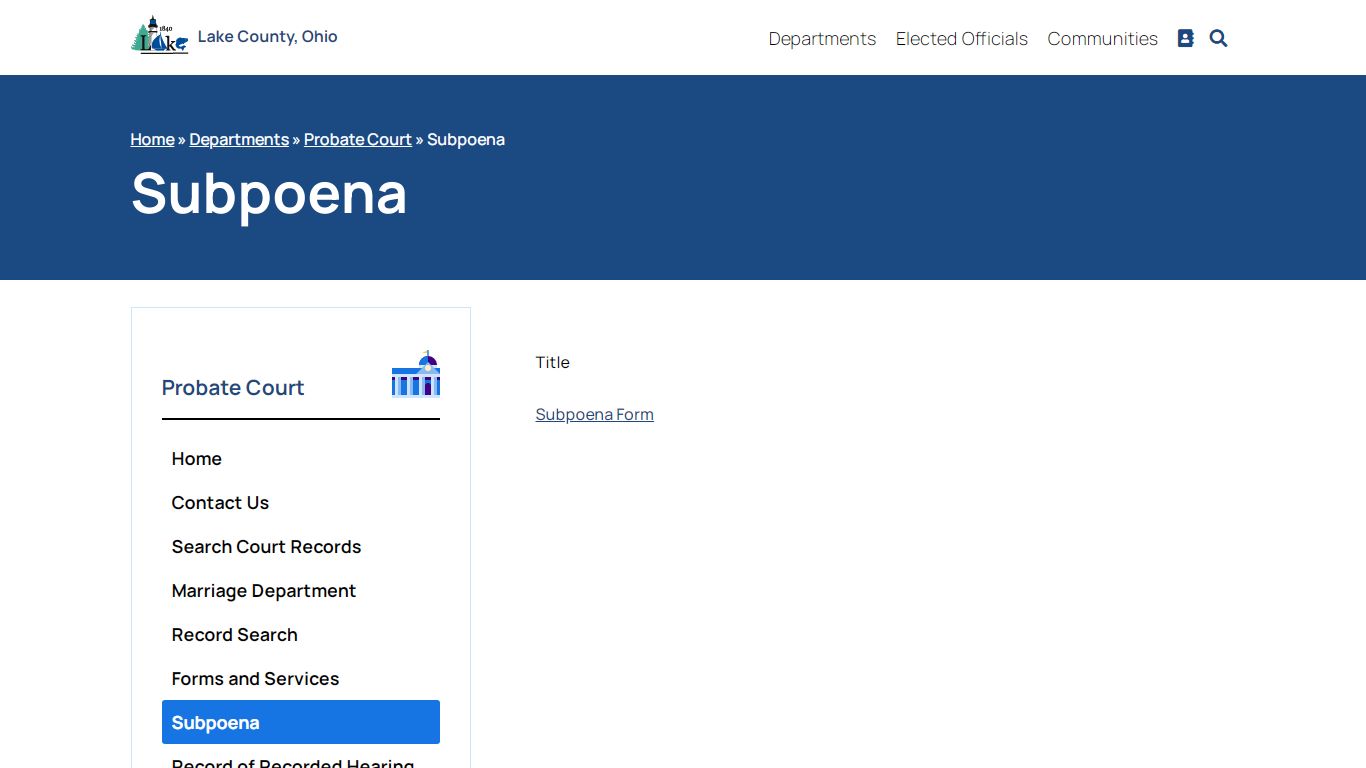
Task: Follow the Home breadcrumb link
Action: click(x=152, y=139)
